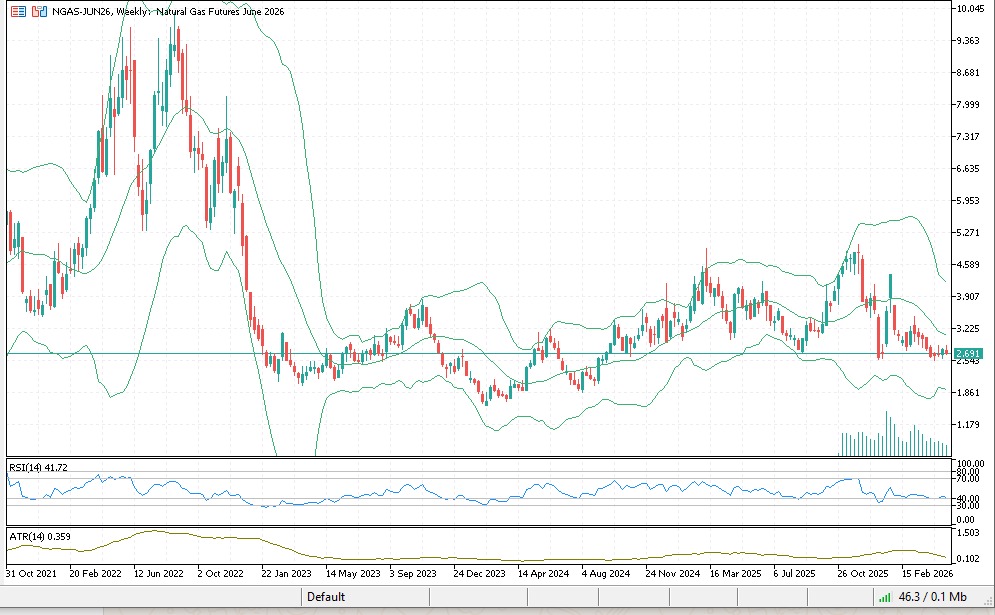Click the RSI(14) 41.72 indicator label
995x615 pixels.
pos(38,468)
